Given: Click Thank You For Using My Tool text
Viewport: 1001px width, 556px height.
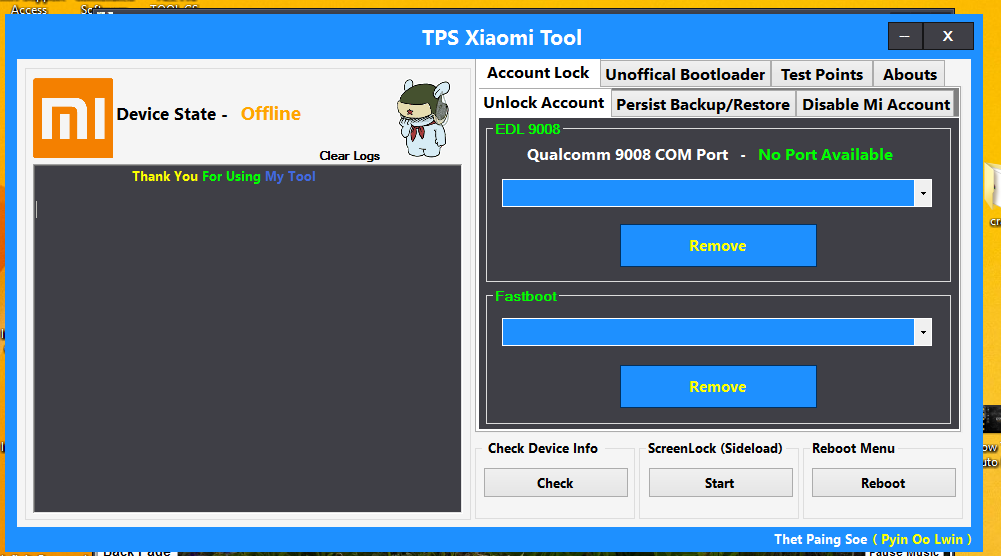Looking at the screenshot, I should pos(223,176).
